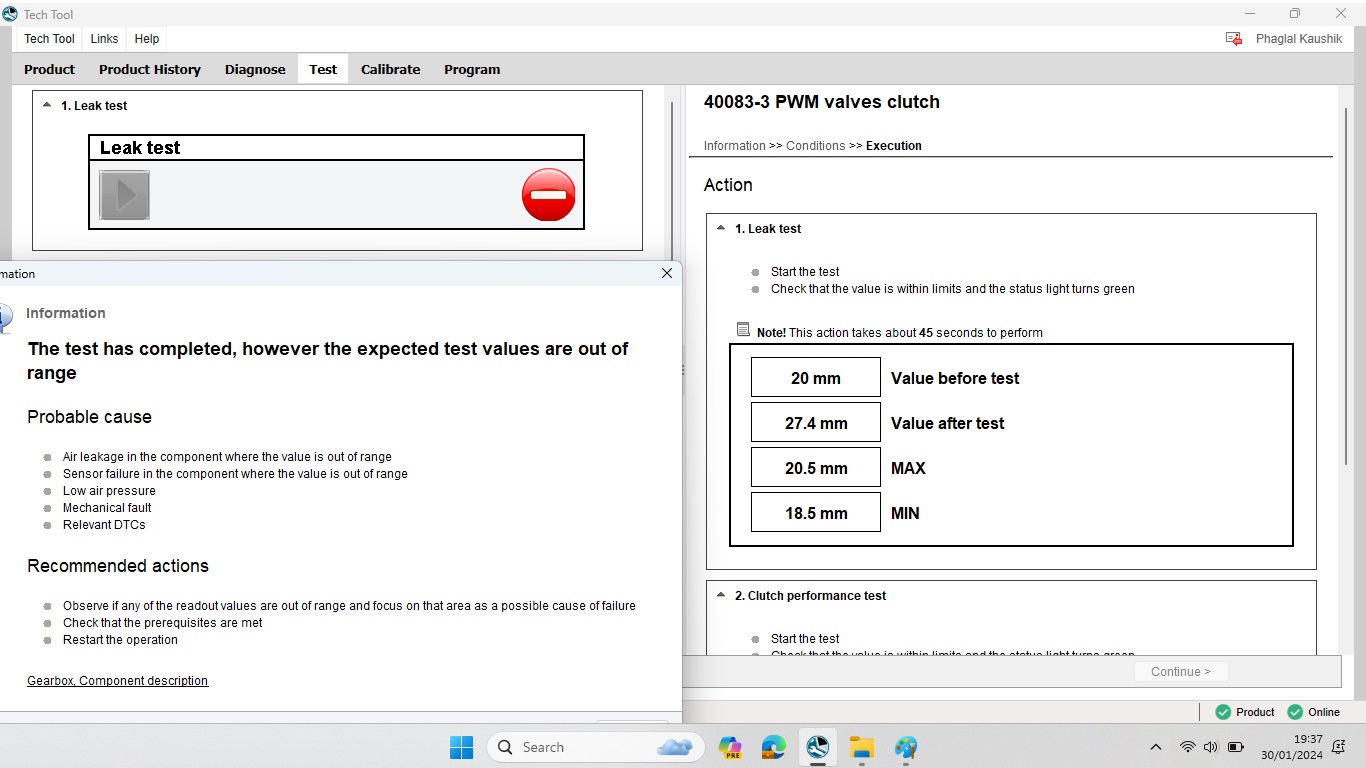Open the Program tab
1366x768 pixels.
pyautogui.click(x=472, y=69)
